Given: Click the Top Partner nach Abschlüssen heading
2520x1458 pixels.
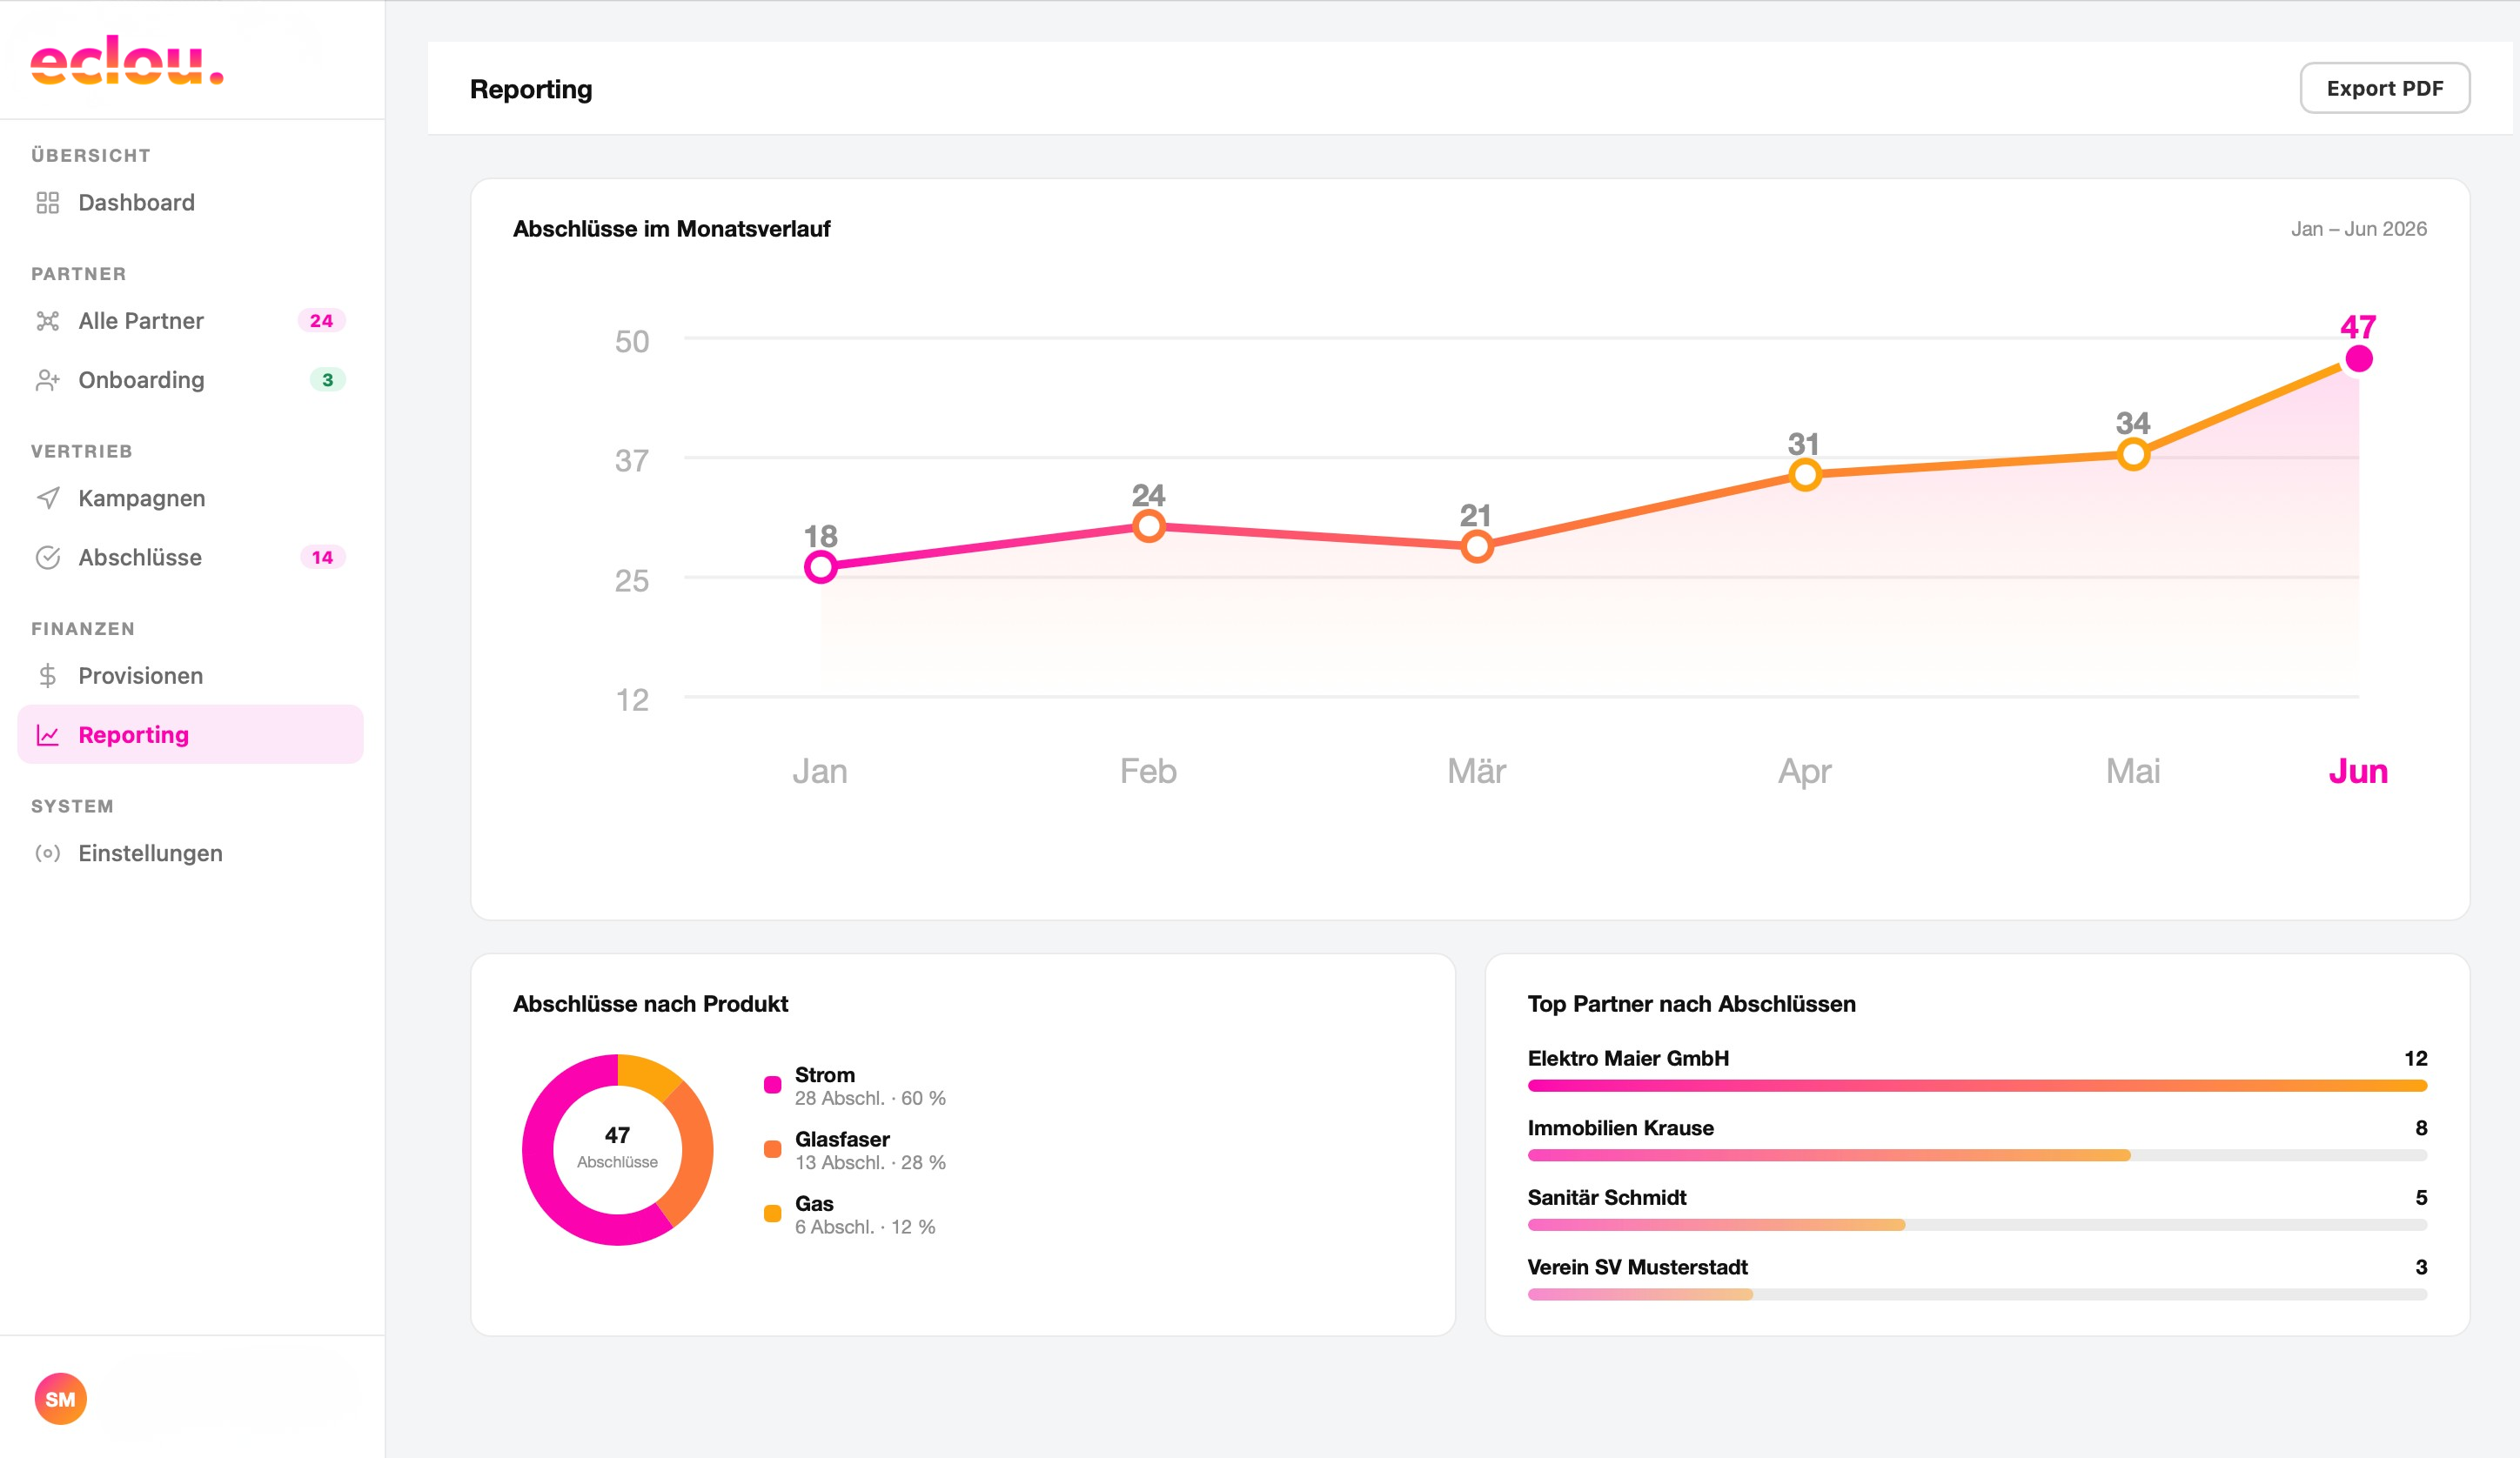Looking at the screenshot, I should tap(1692, 1004).
